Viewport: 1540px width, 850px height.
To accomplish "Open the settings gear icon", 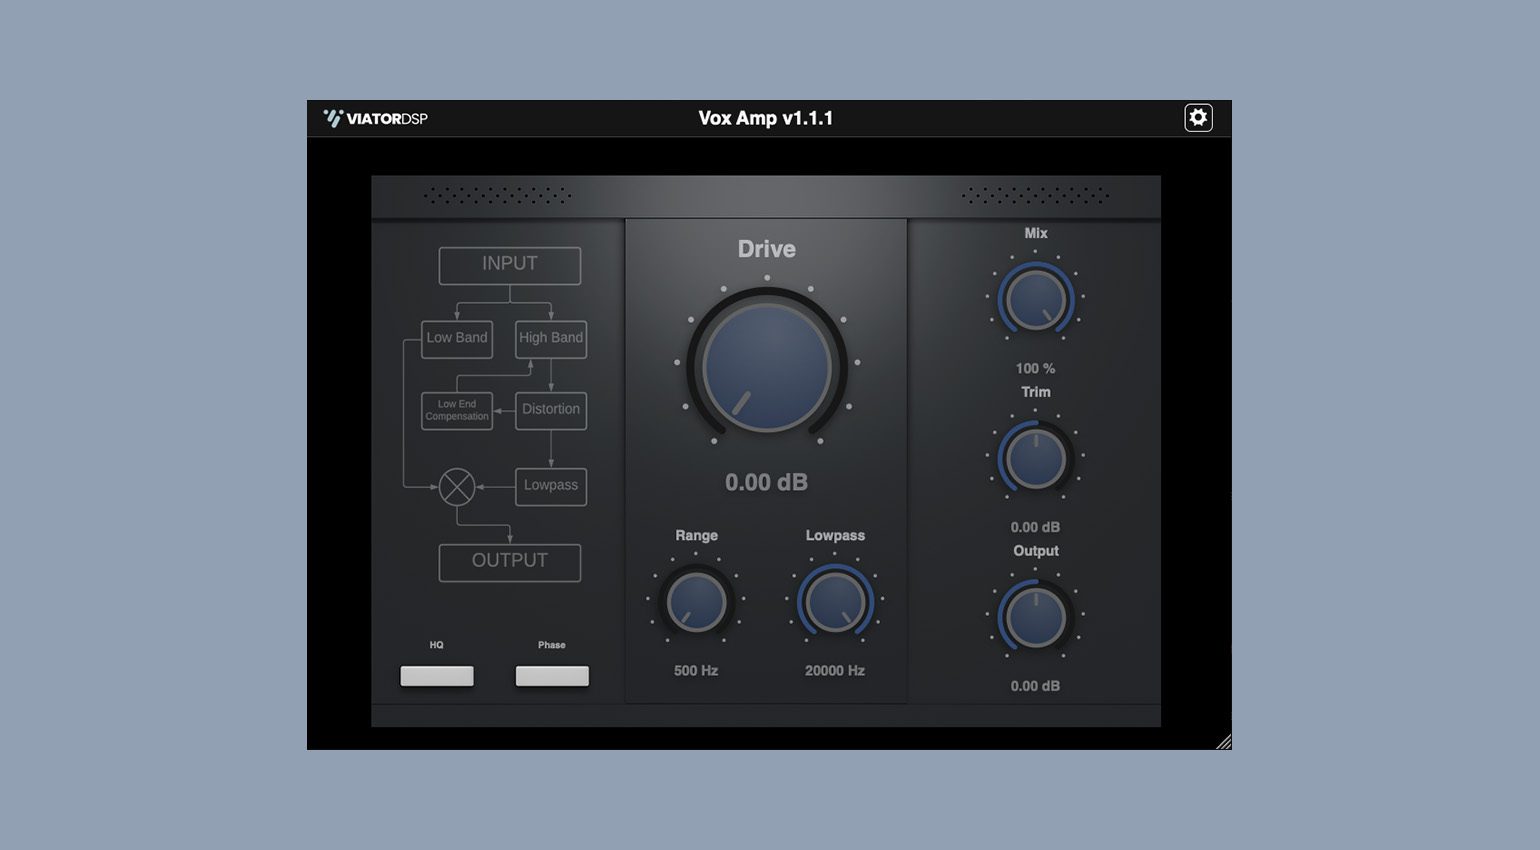I will pyautogui.click(x=1198, y=118).
